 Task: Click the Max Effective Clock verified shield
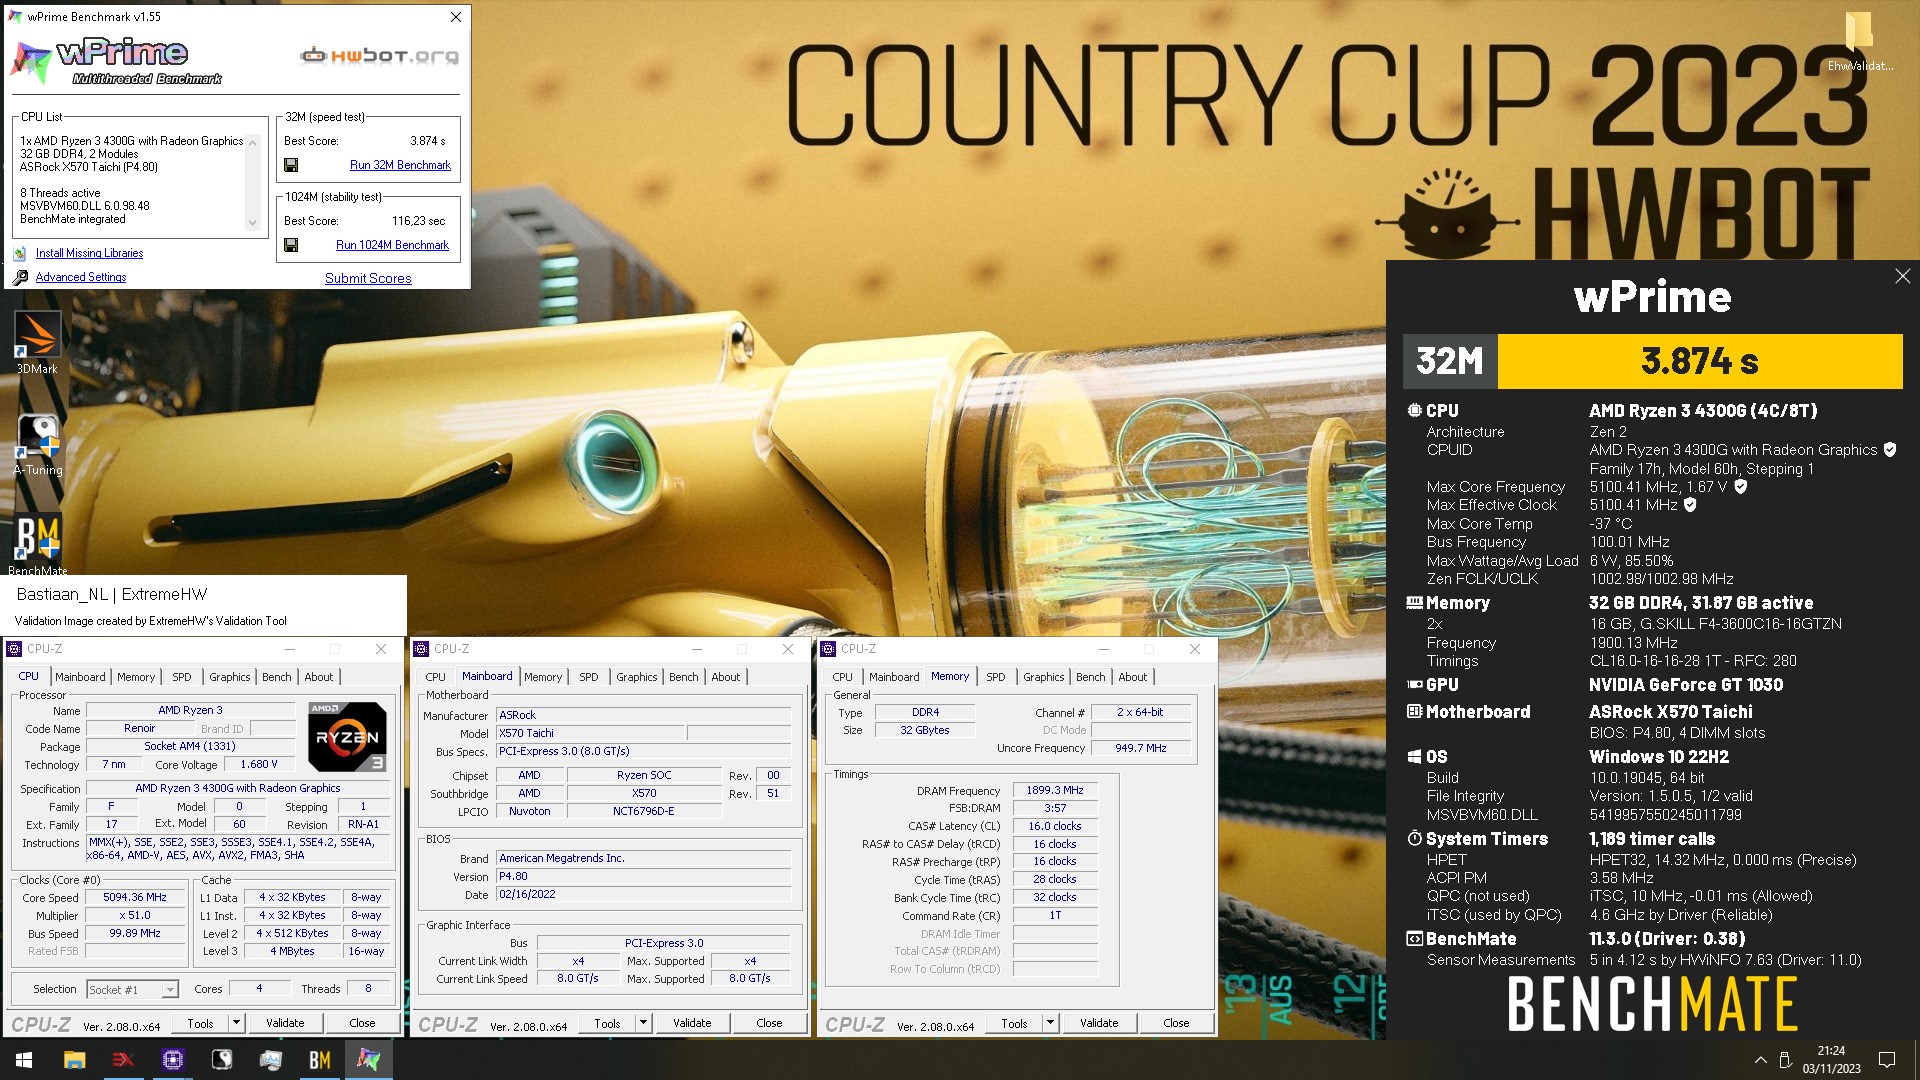[x=1690, y=505]
